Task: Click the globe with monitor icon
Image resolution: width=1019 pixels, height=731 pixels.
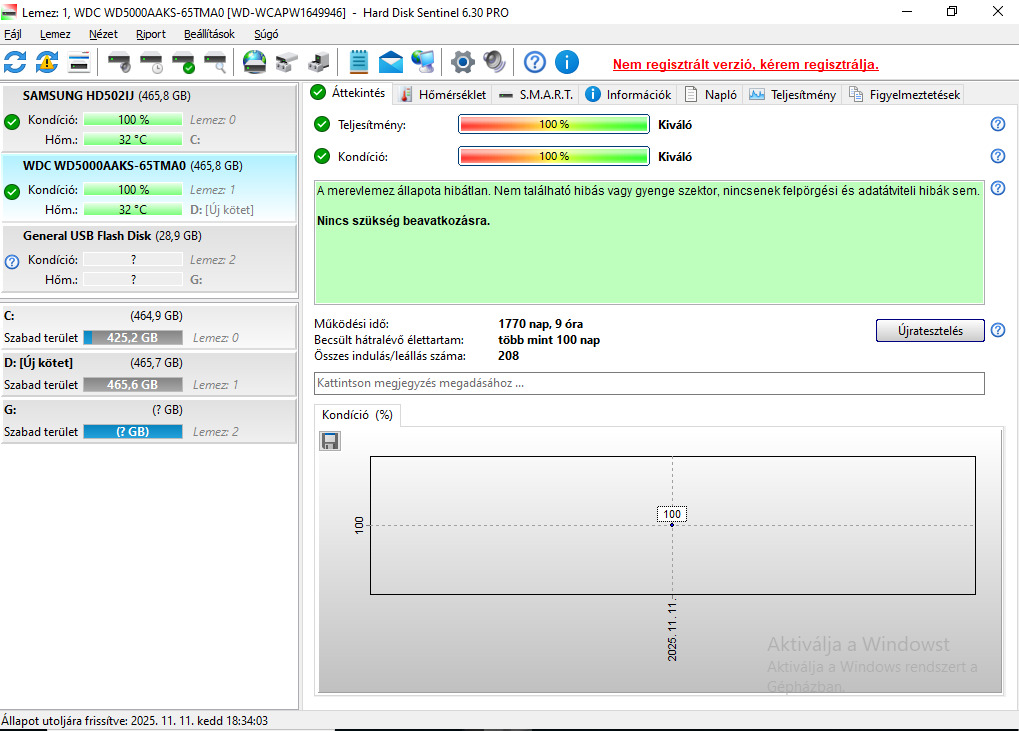Action: click(423, 62)
